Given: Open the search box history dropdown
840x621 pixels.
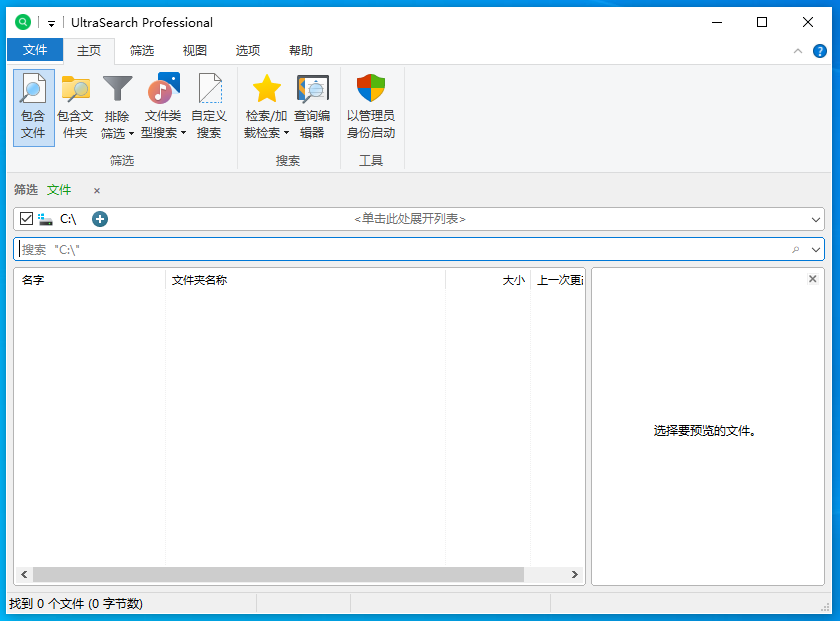Looking at the screenshot, I should pos(816,249).
